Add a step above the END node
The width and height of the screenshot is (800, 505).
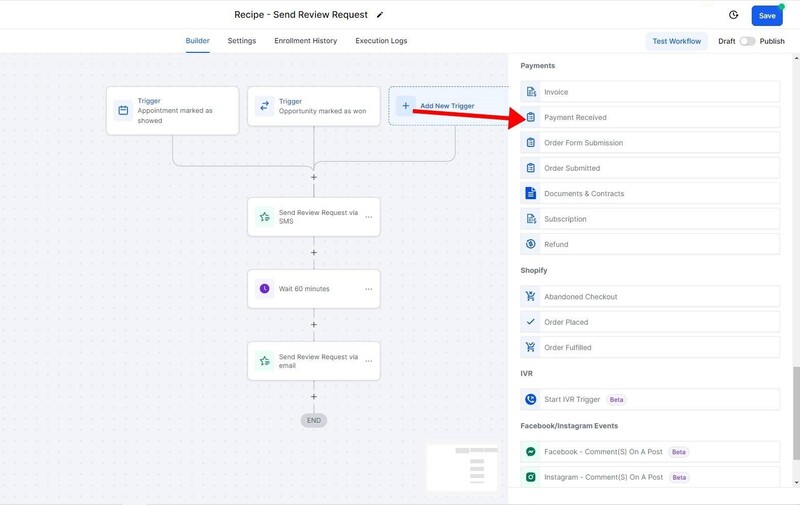point(314,396)
